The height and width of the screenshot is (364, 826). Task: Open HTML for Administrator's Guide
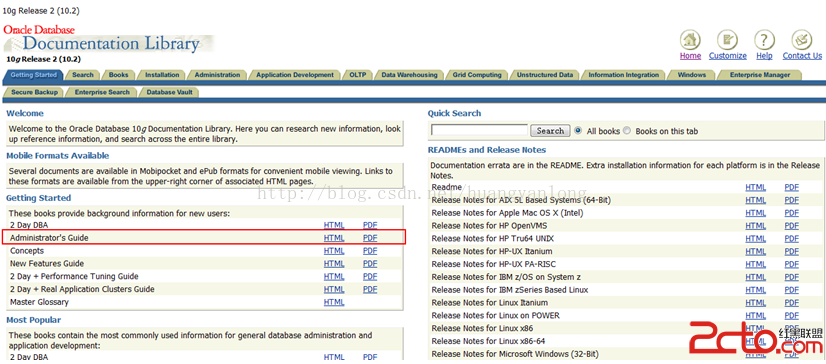point(334,238)
